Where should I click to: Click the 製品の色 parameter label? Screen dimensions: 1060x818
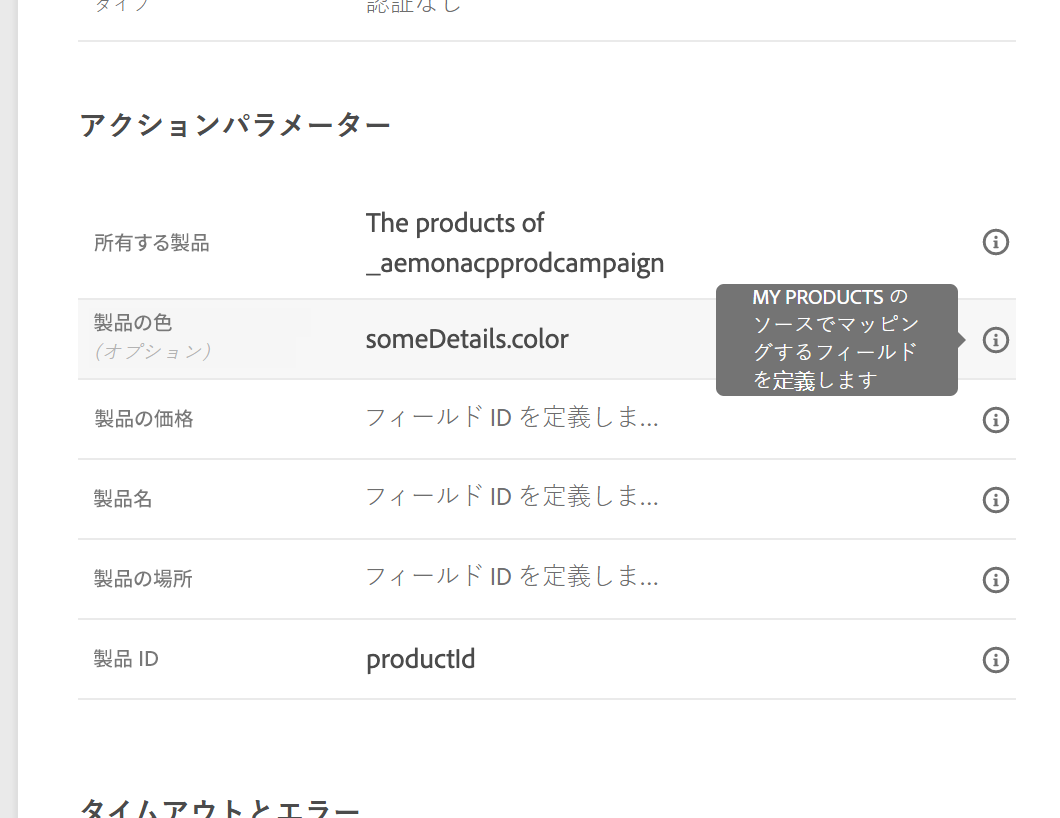pyautogui.click(x=133, y=323)
